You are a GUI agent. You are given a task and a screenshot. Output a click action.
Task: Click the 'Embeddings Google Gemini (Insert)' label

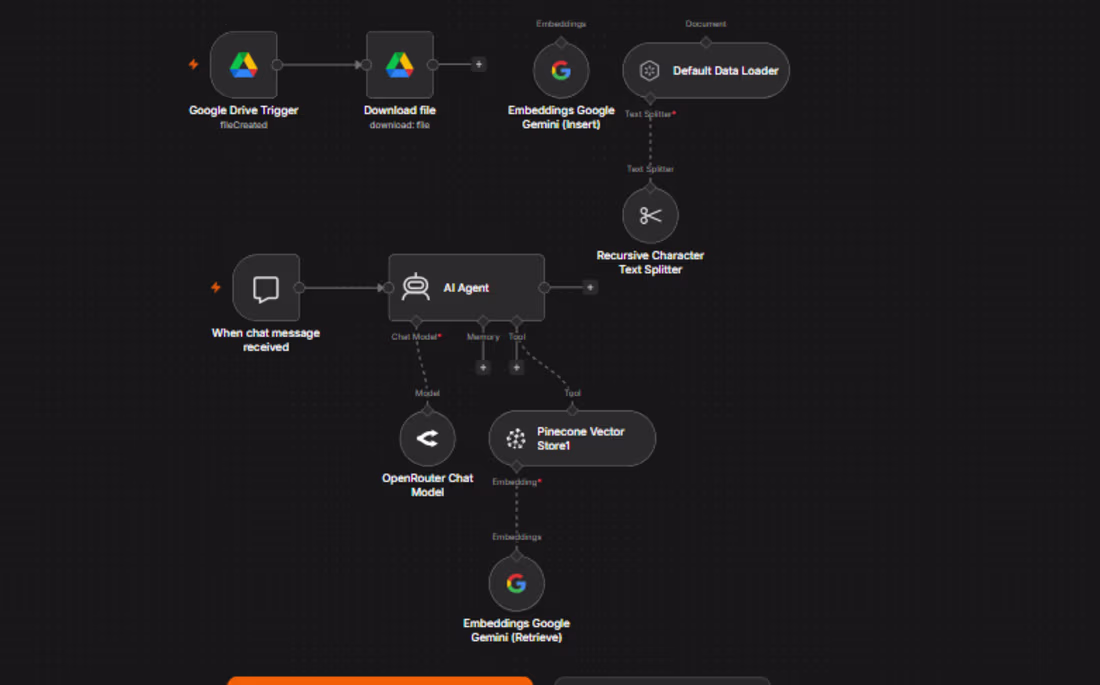(561, 117)
